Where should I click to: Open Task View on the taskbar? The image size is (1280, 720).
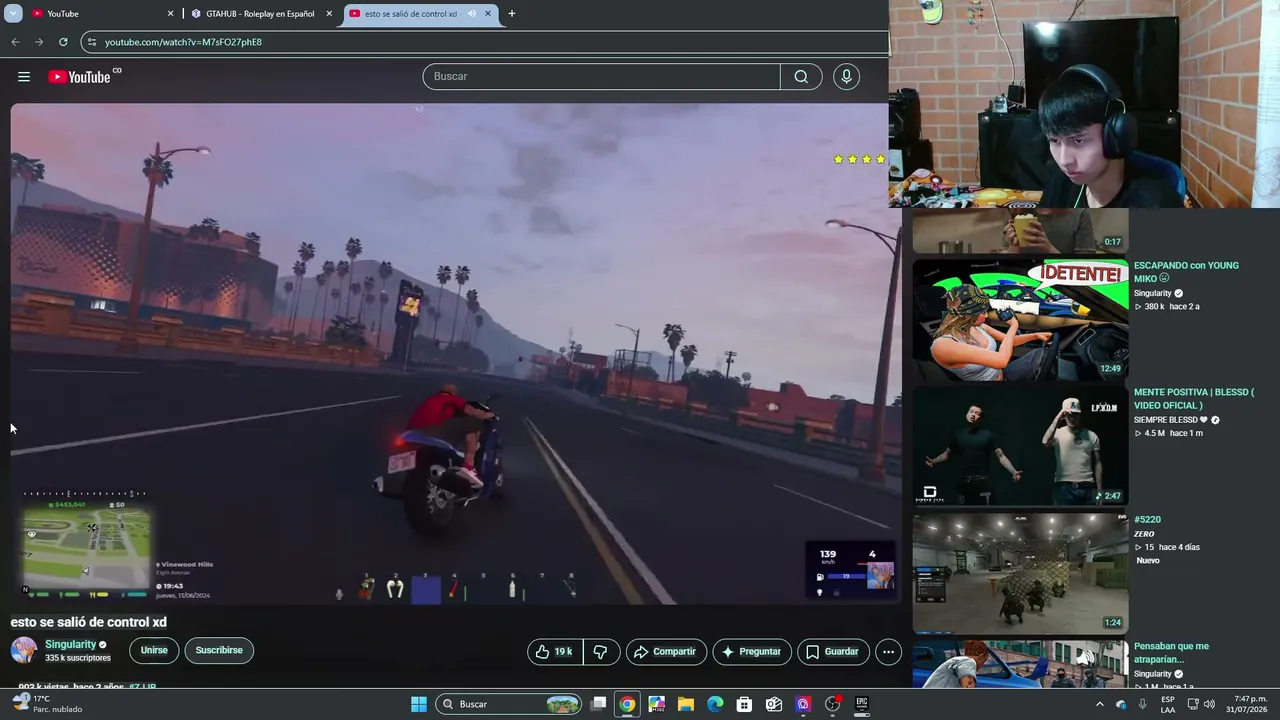coord(598,704)
